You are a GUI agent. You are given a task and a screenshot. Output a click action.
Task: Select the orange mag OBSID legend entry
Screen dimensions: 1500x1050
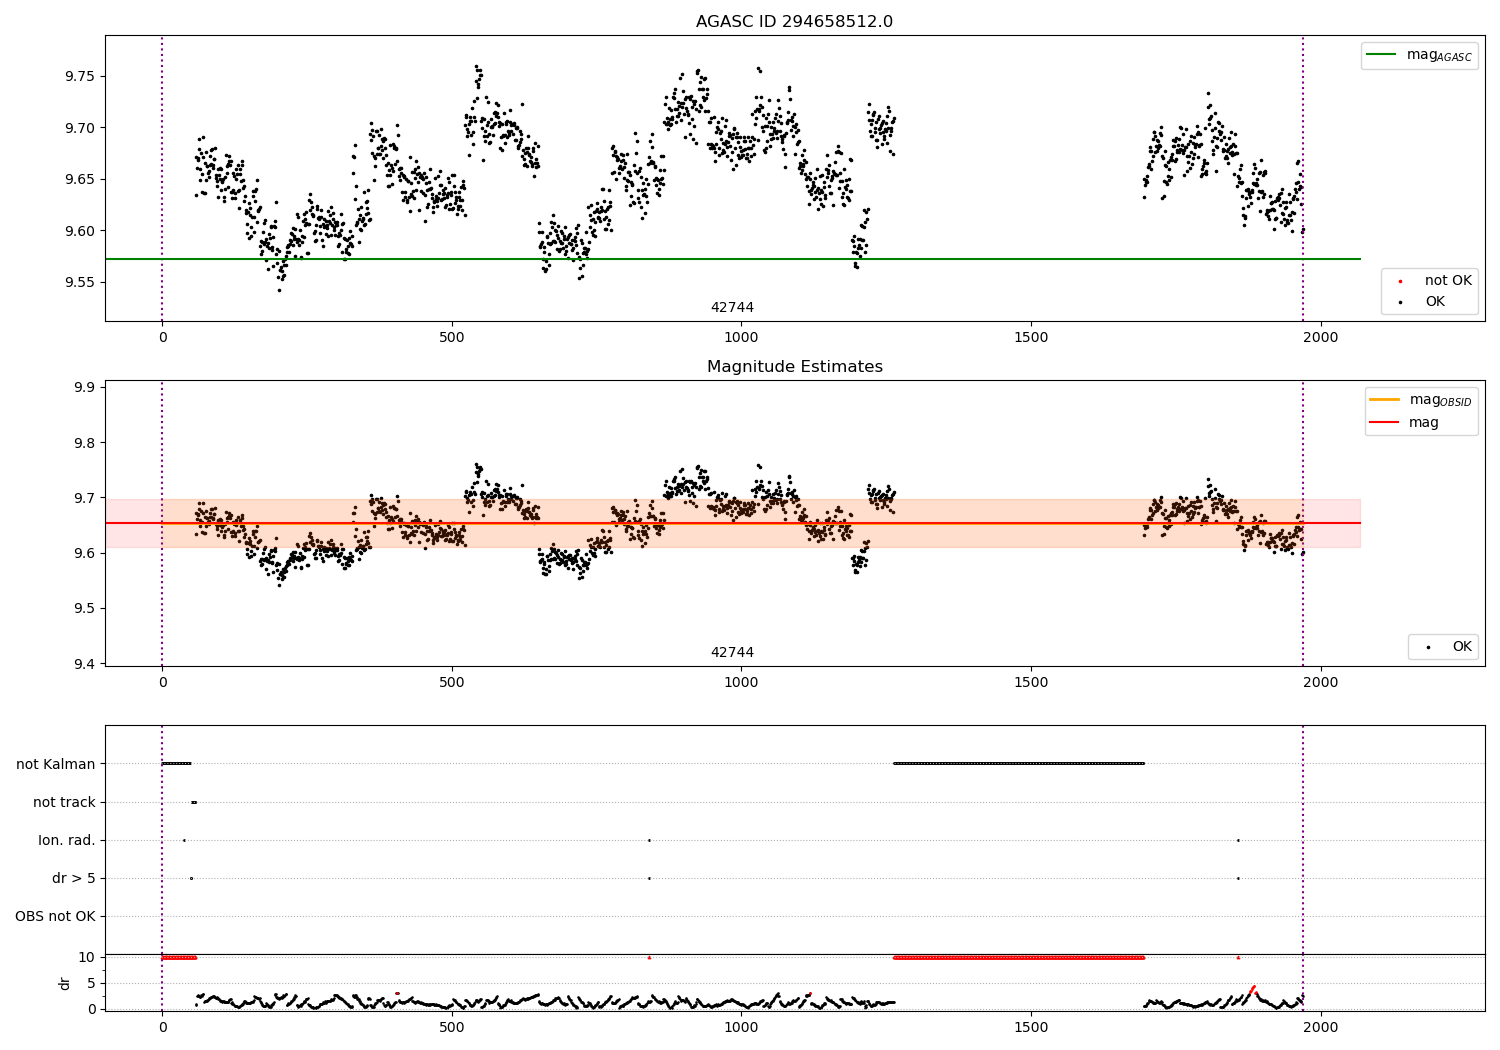click(x=1420, y=400)
